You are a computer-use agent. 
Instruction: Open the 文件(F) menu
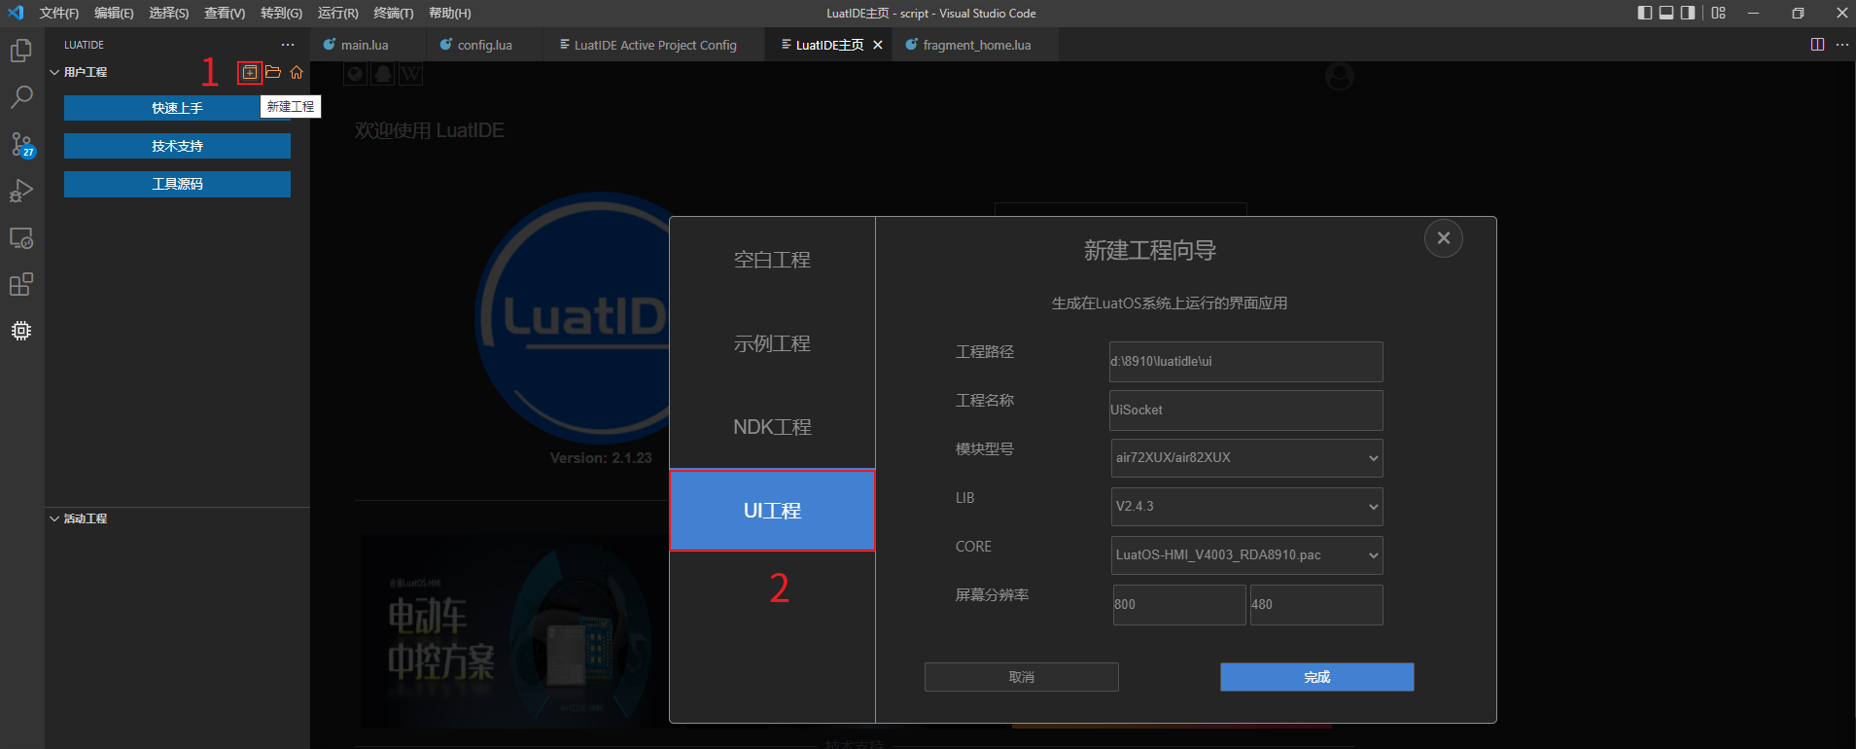(59, 13)
